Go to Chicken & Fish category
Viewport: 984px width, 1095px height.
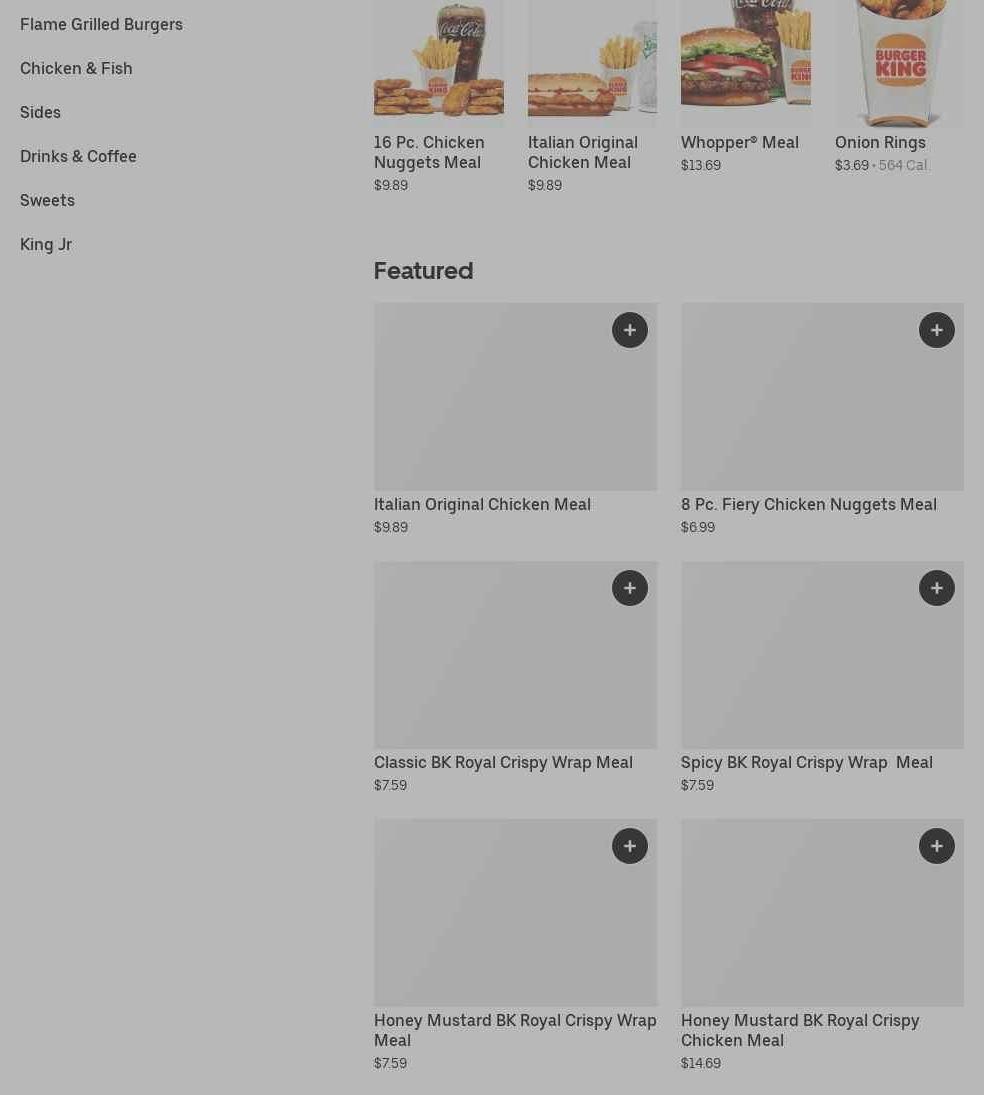pos(76,68)
